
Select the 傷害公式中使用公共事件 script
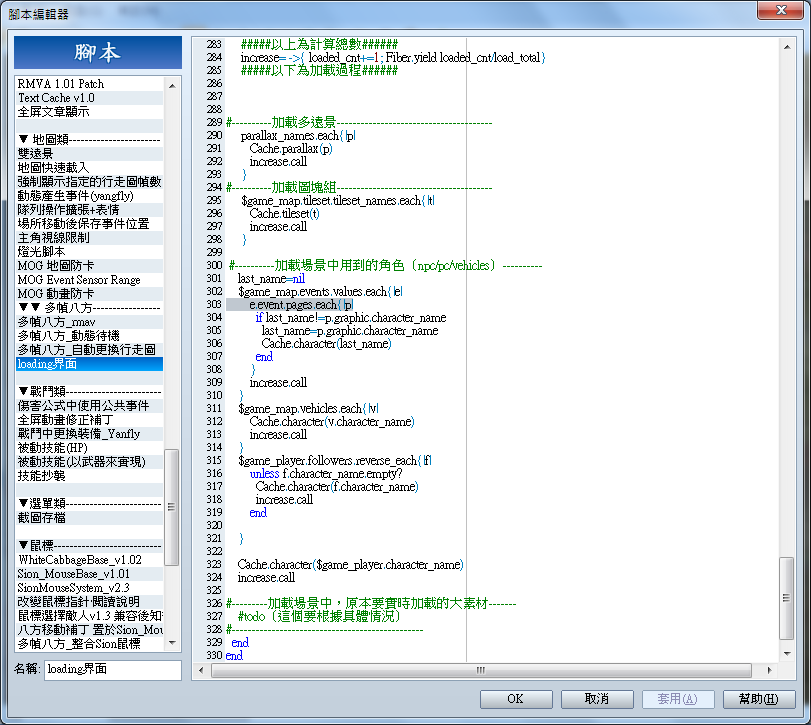[89, 406]
